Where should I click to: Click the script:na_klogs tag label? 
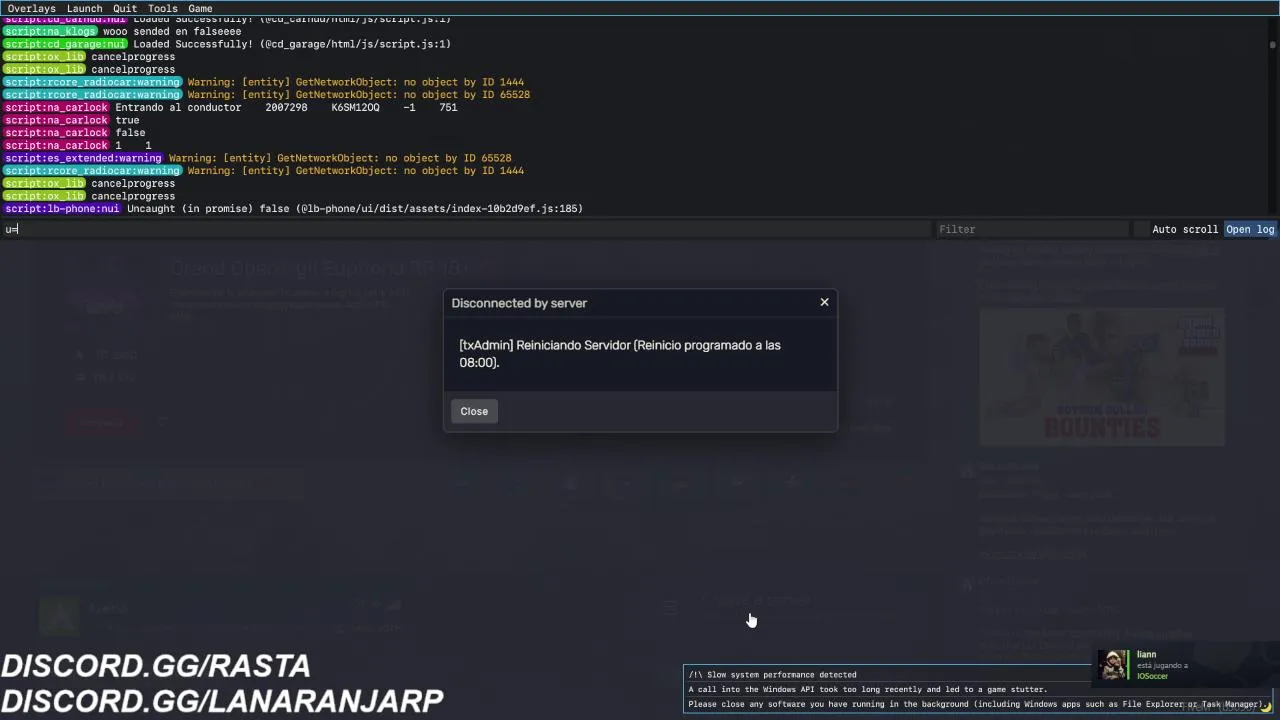[50, 31]
